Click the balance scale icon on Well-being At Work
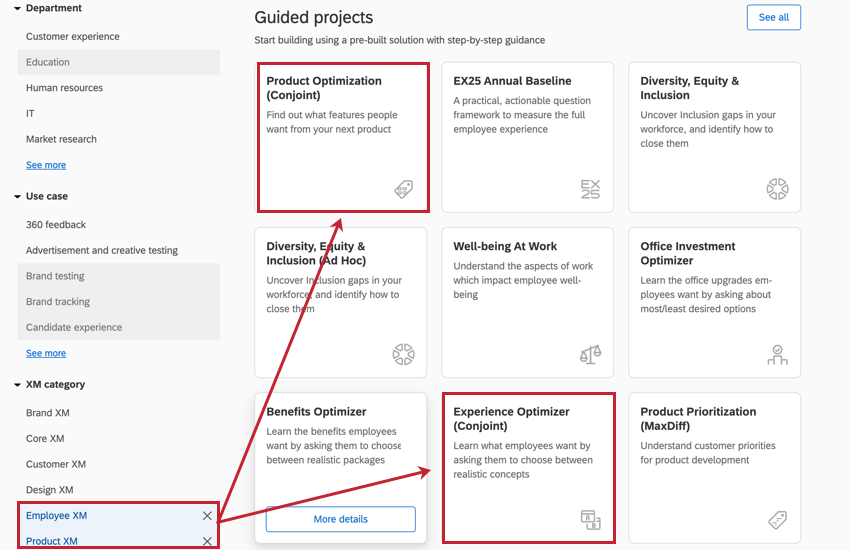 point(590,354)
